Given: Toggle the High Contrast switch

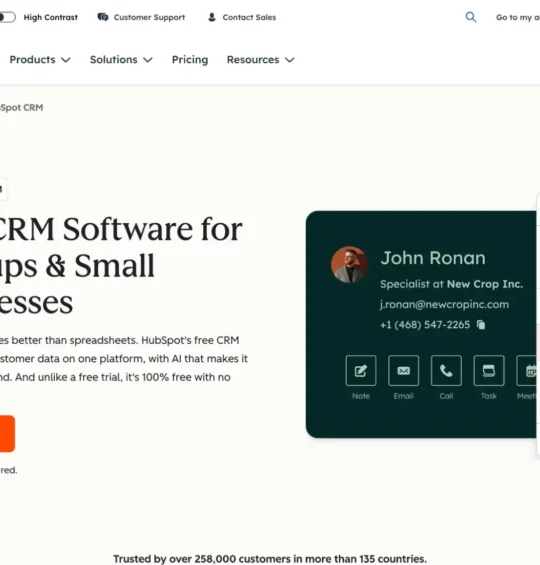Looking at the screenshot, I should (8, 17).
